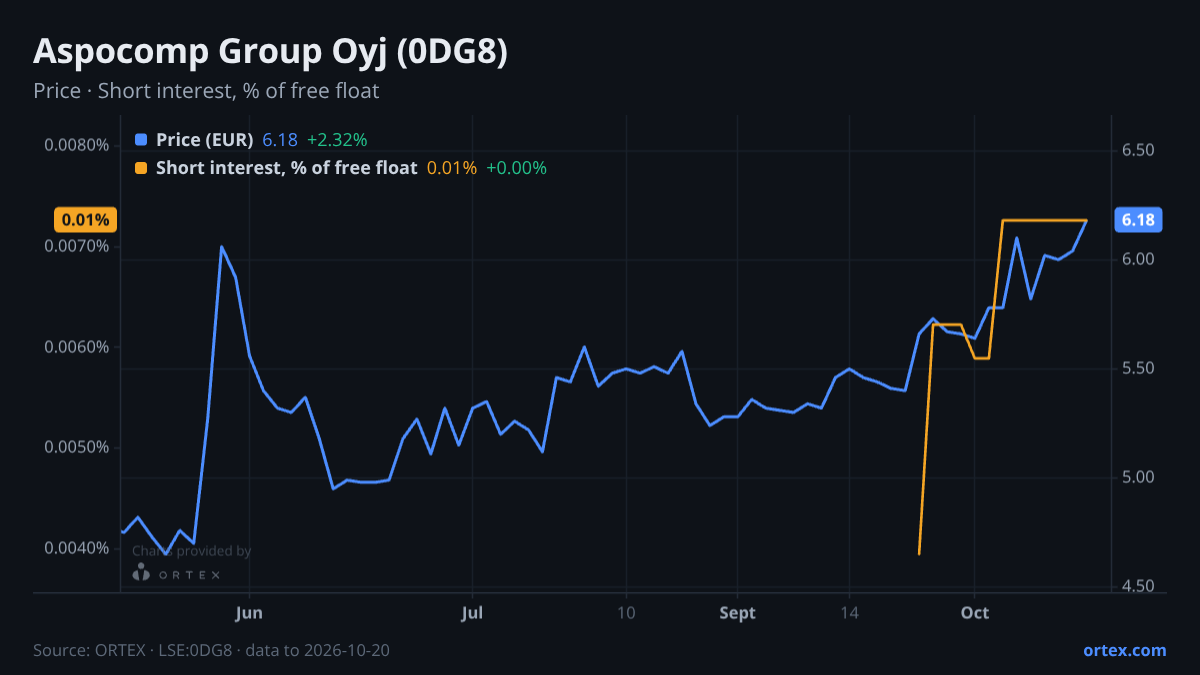Click the +2.32% price change value

coord(337,140)
